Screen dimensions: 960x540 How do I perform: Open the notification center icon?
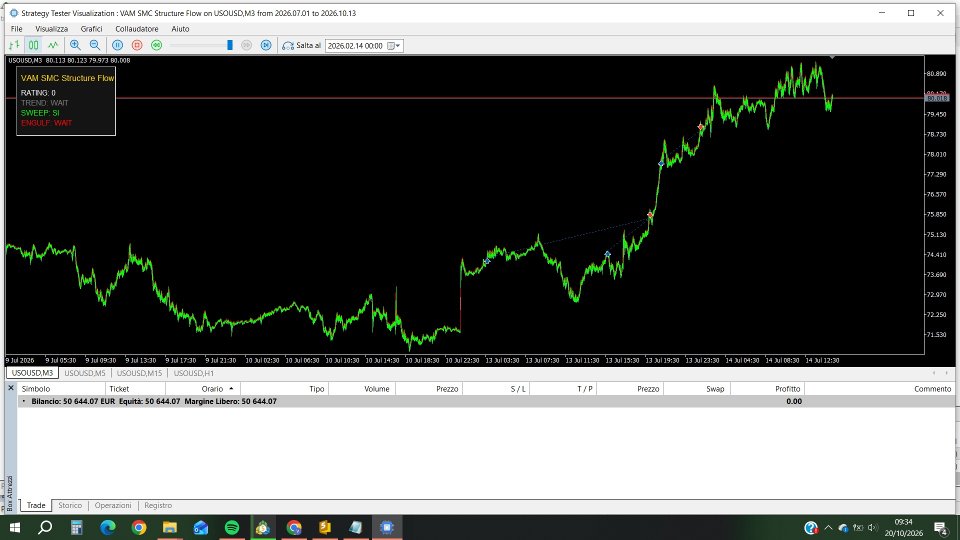[941, 527]
